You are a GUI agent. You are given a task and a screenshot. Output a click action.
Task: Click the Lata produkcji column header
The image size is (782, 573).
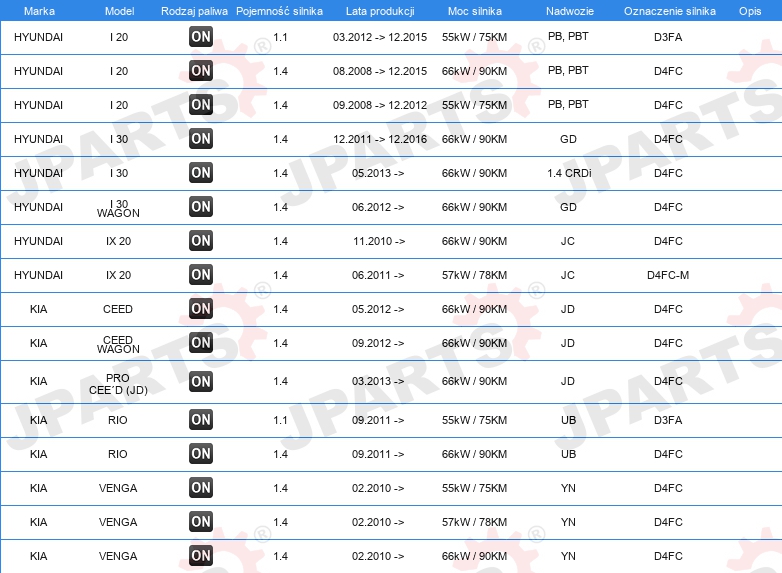(380, 11)
